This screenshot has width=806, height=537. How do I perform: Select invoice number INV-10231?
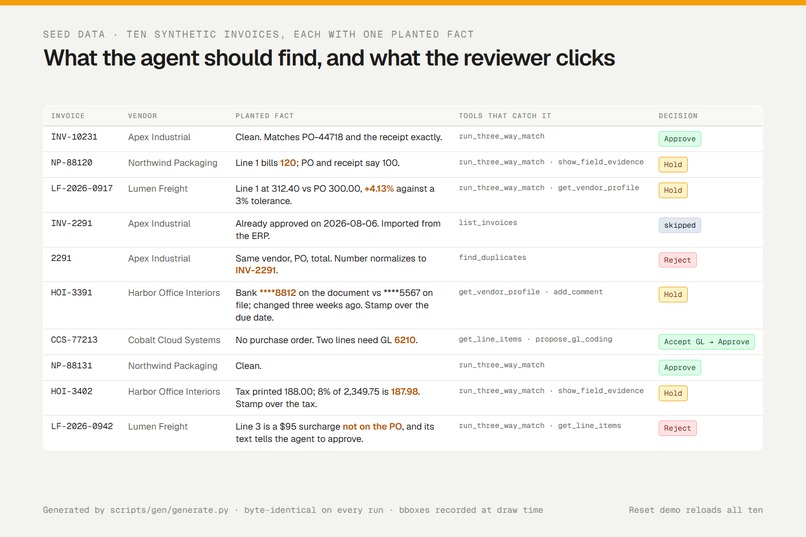coord(74,137)
